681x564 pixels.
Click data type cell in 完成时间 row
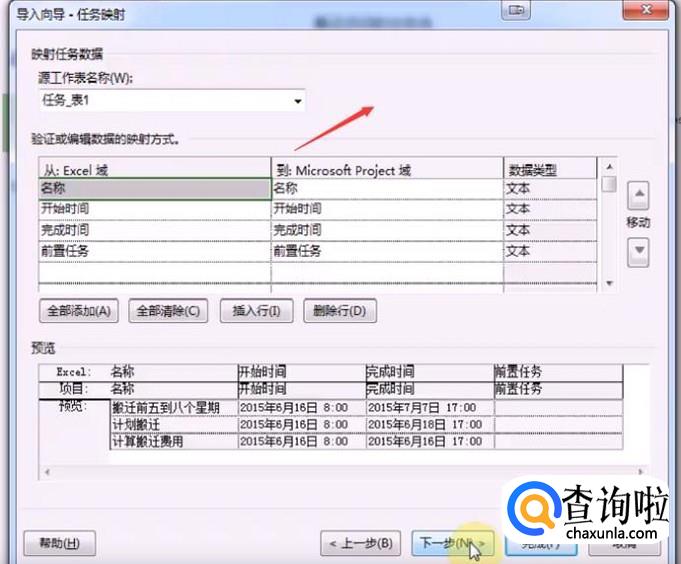(x=550, y=230)
